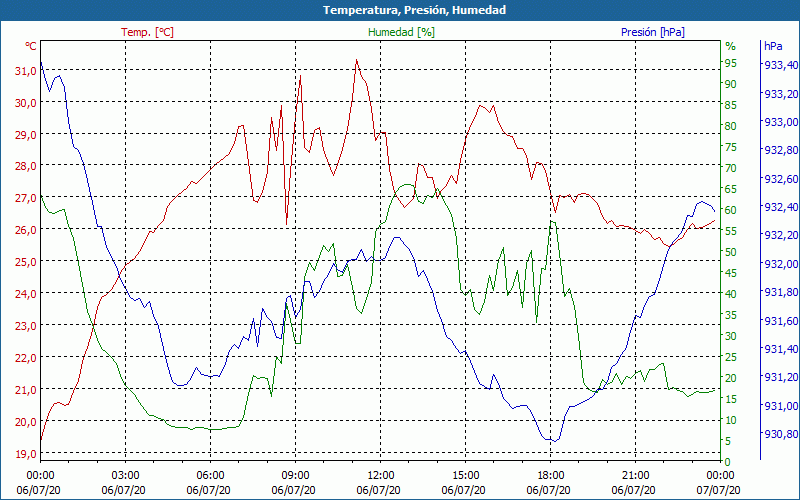Click the '50' humidity axis value
Viewport: 800px width, 500px height.
click(x=731, y=252)
